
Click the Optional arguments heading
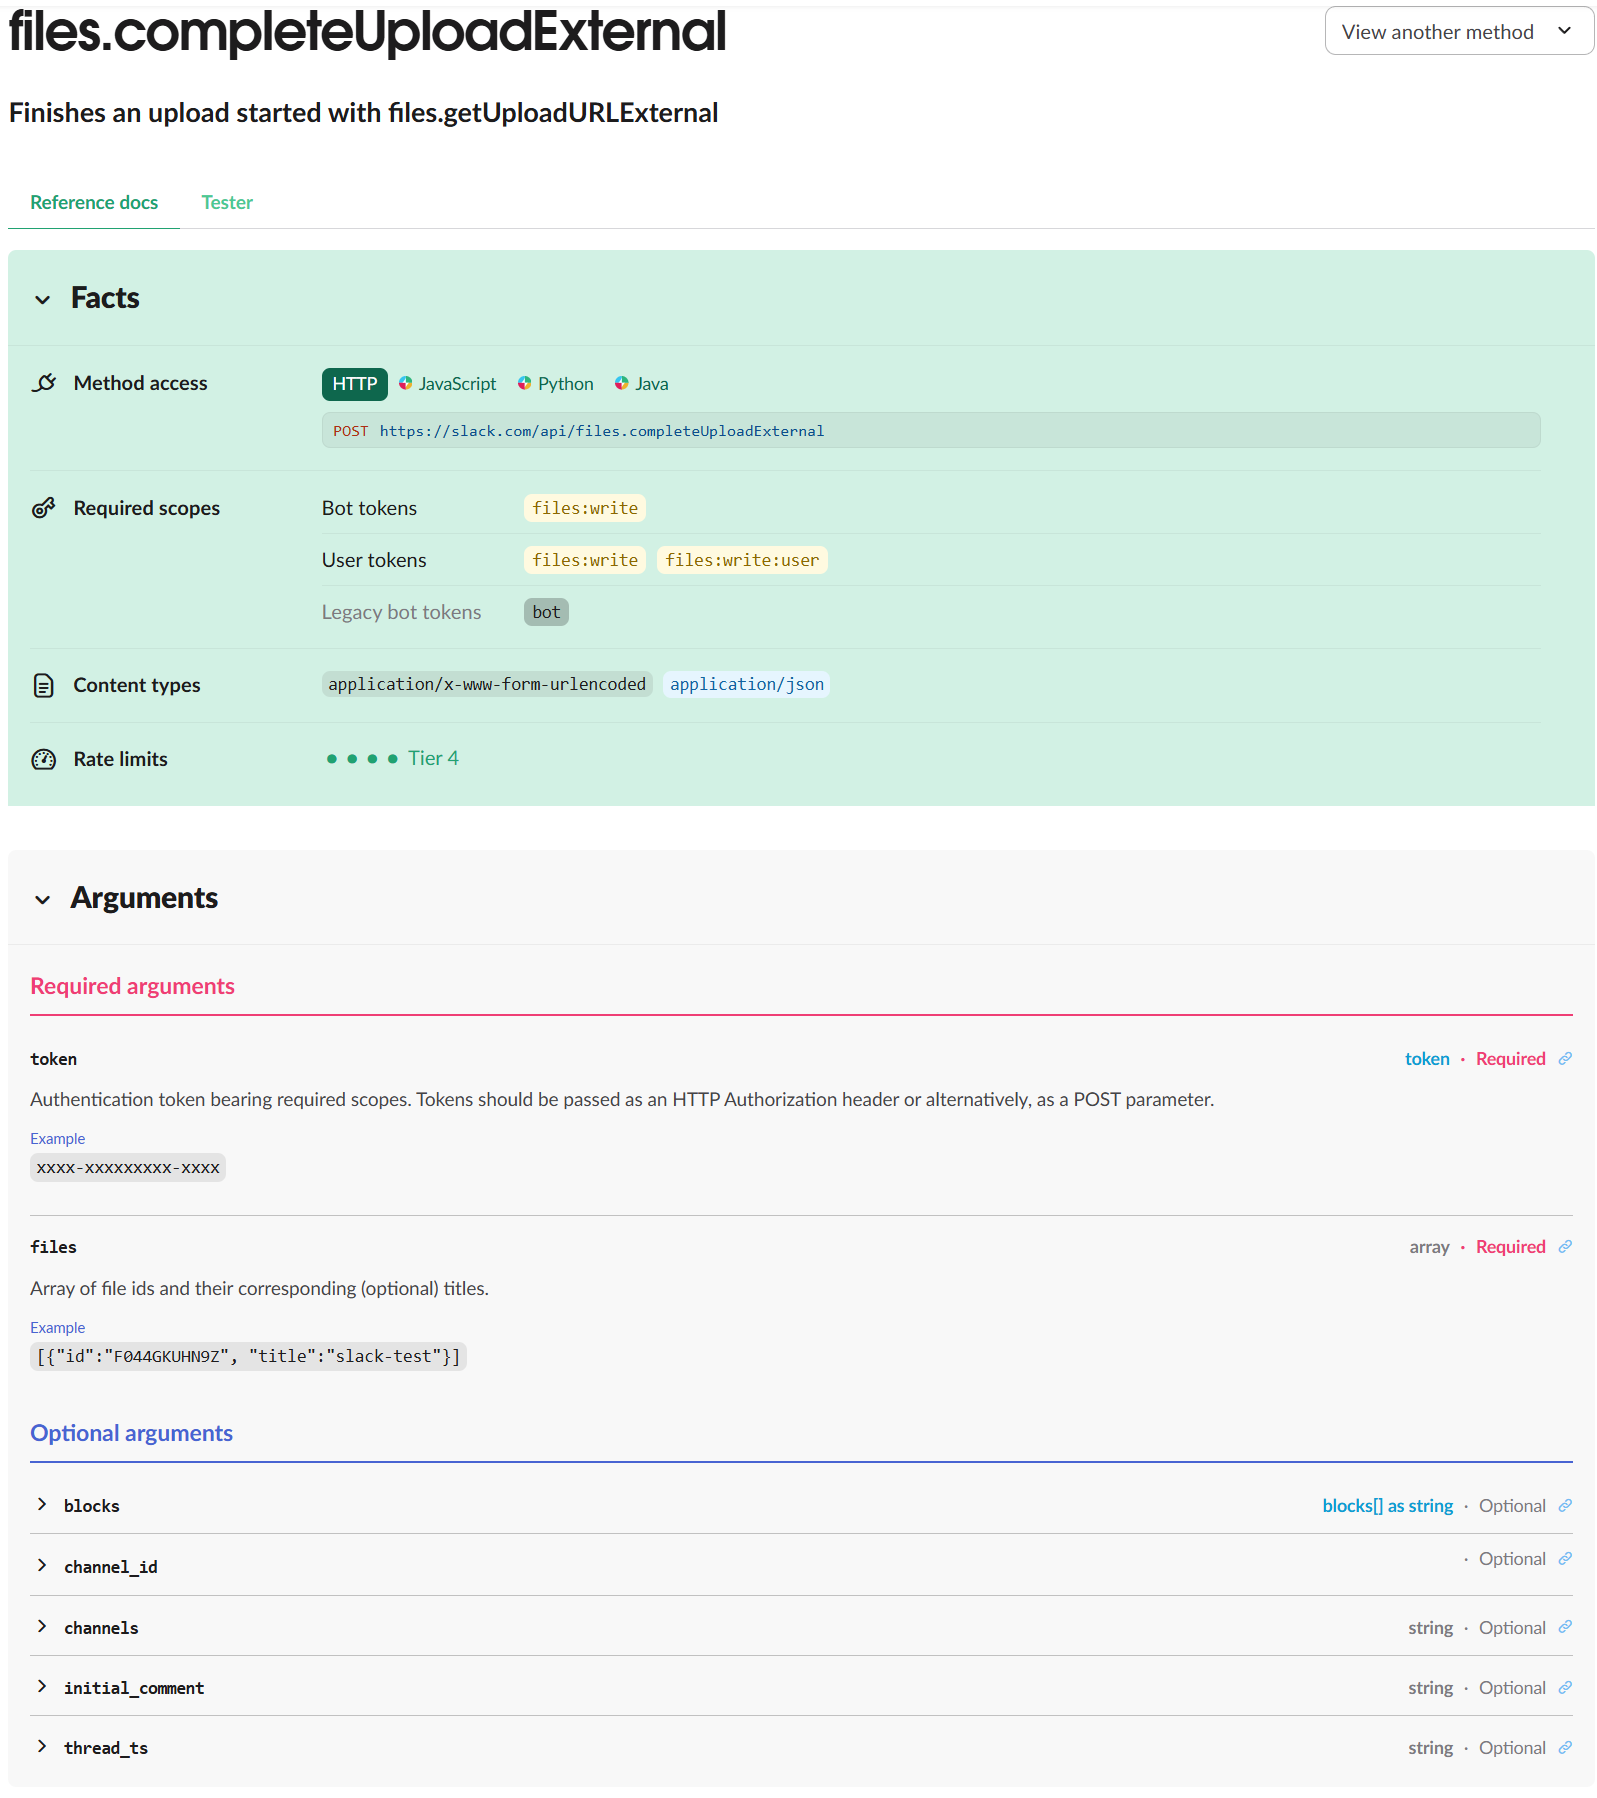(131, 1433)
